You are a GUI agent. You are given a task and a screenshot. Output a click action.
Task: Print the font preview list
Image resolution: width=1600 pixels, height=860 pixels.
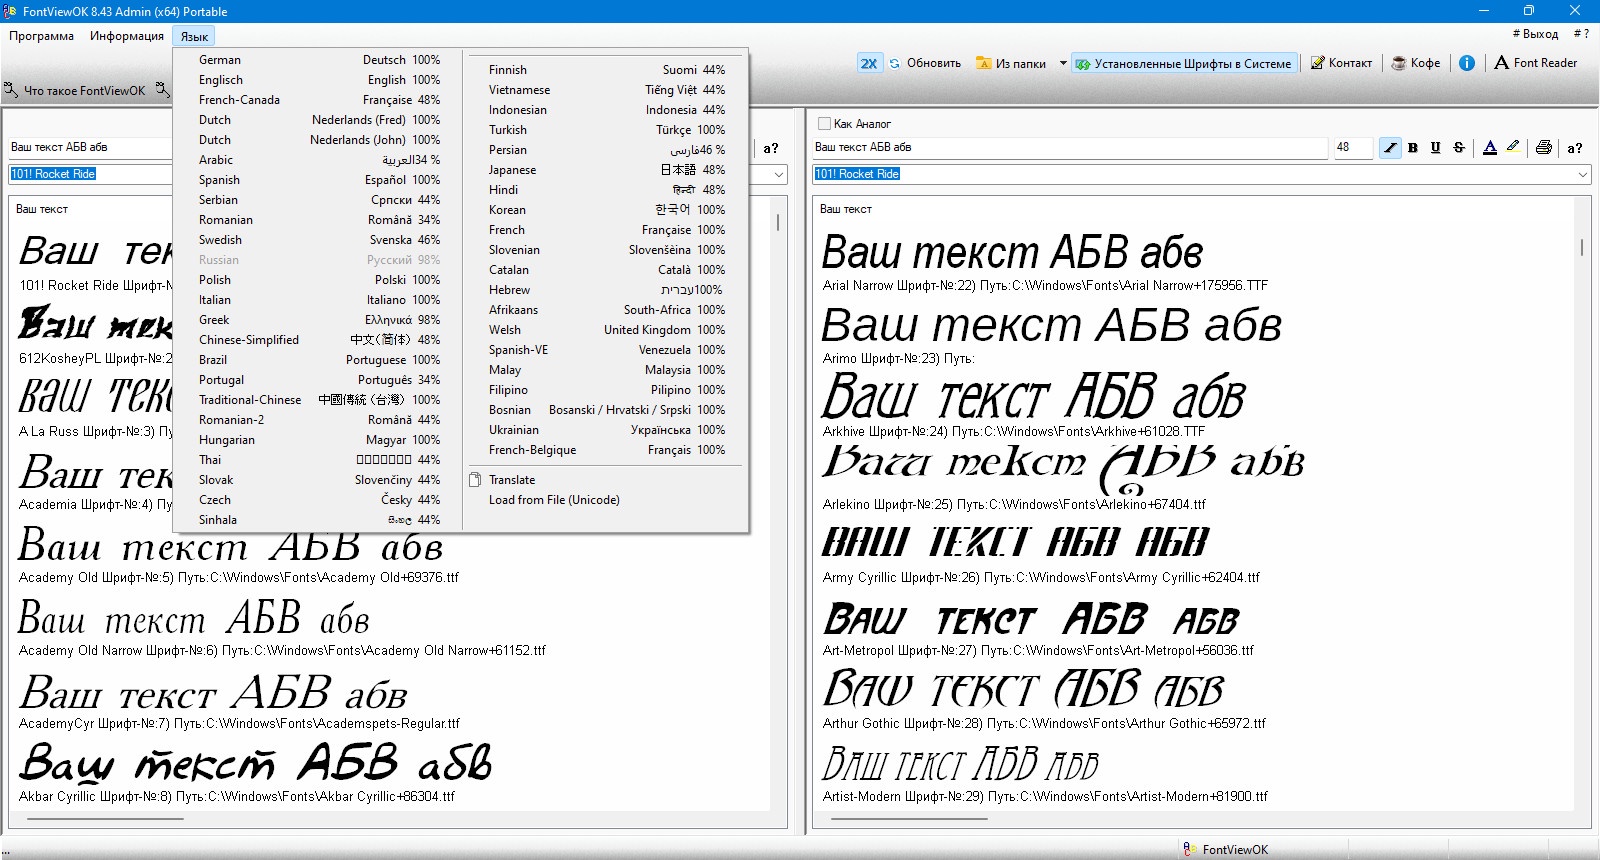1544,147
